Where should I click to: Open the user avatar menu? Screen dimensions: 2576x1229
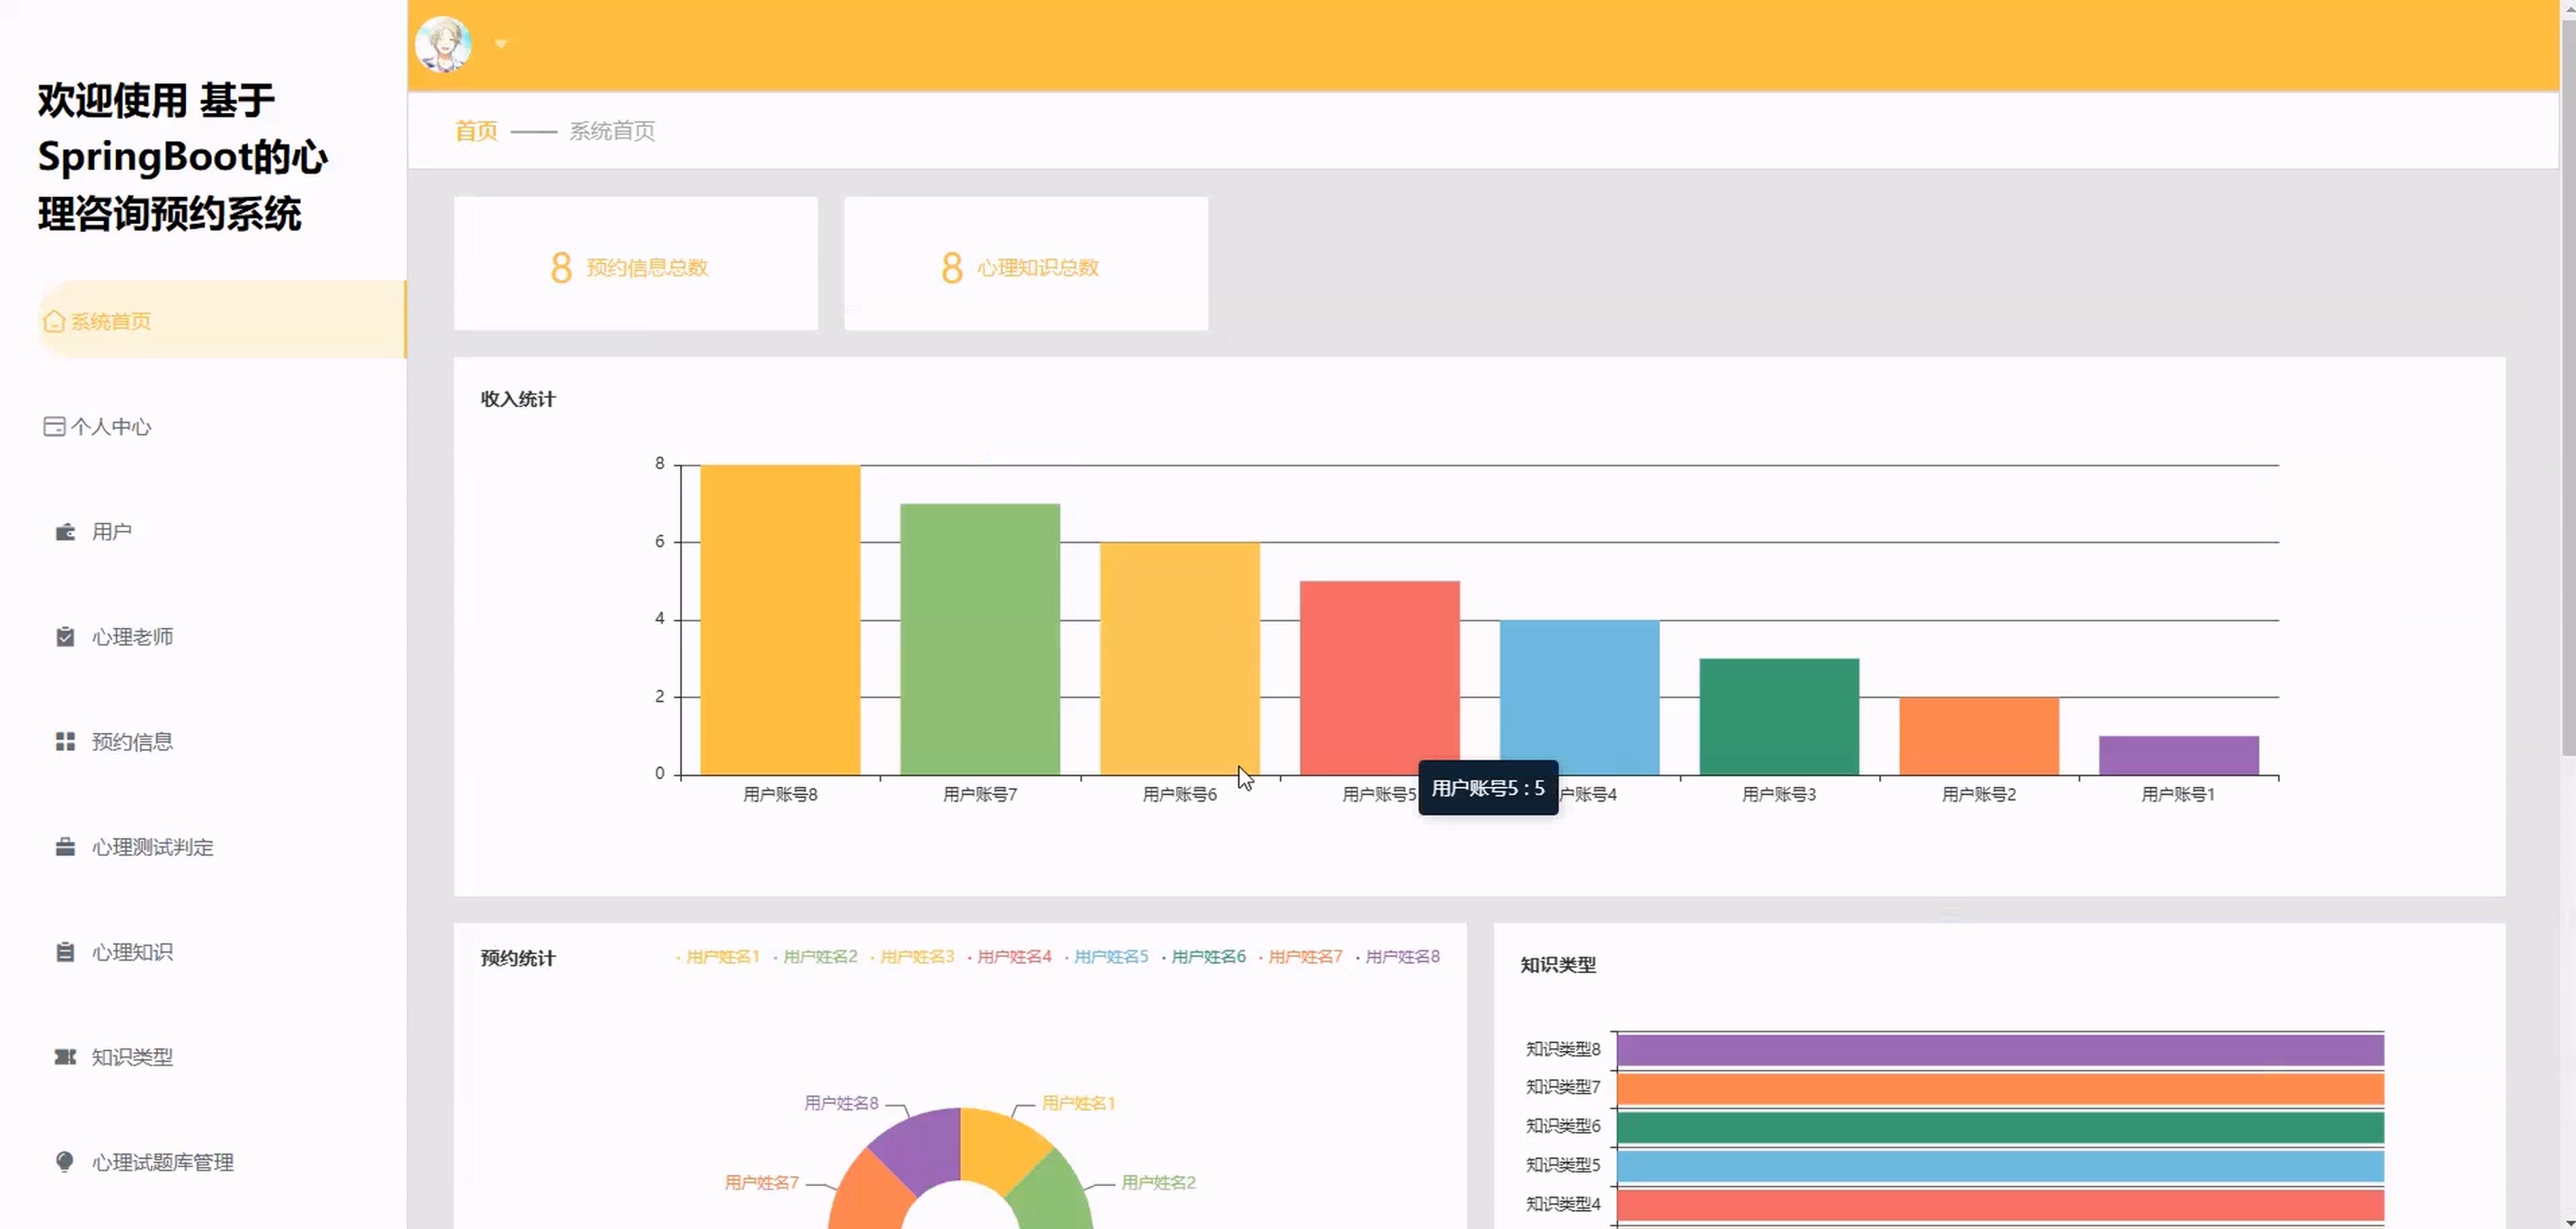pyautogui.click(x=443, y=44)
